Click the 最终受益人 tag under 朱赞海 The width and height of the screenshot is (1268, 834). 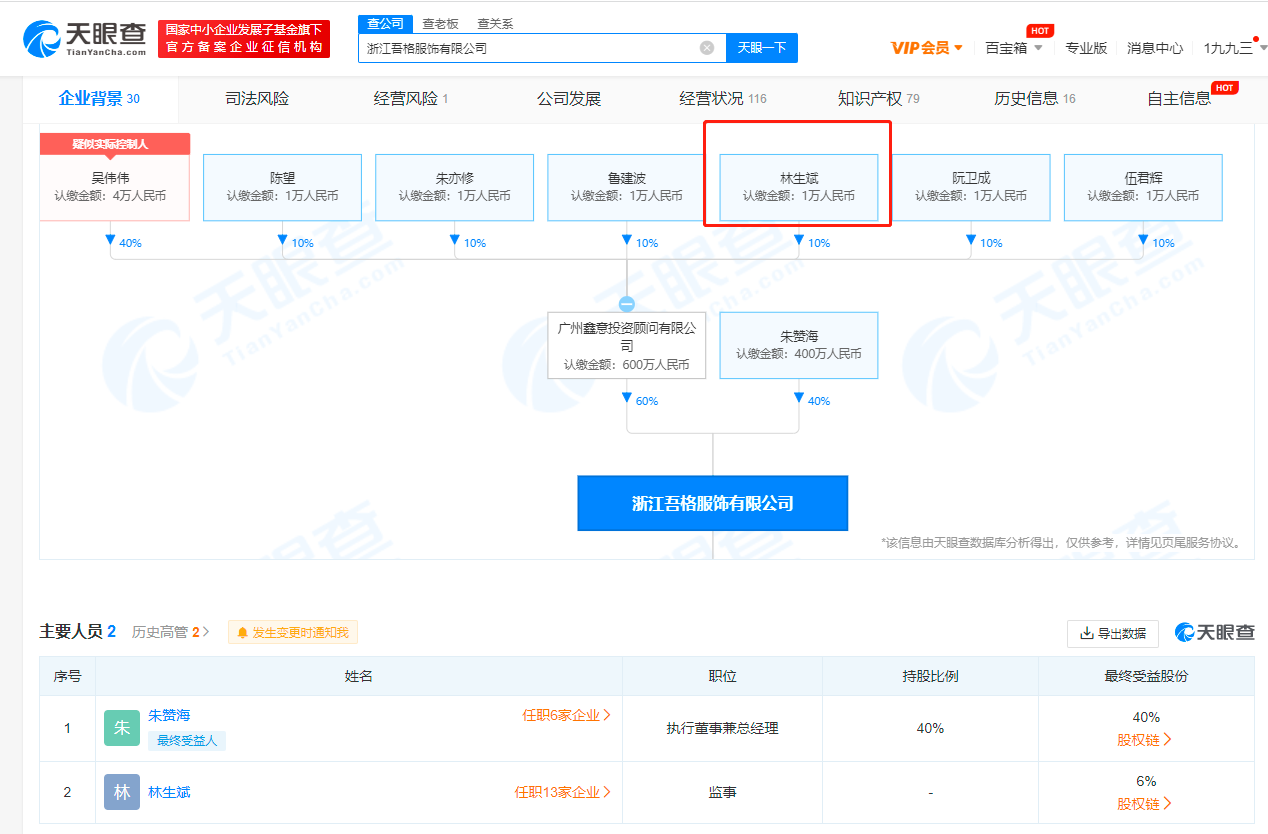coord(187,741)
